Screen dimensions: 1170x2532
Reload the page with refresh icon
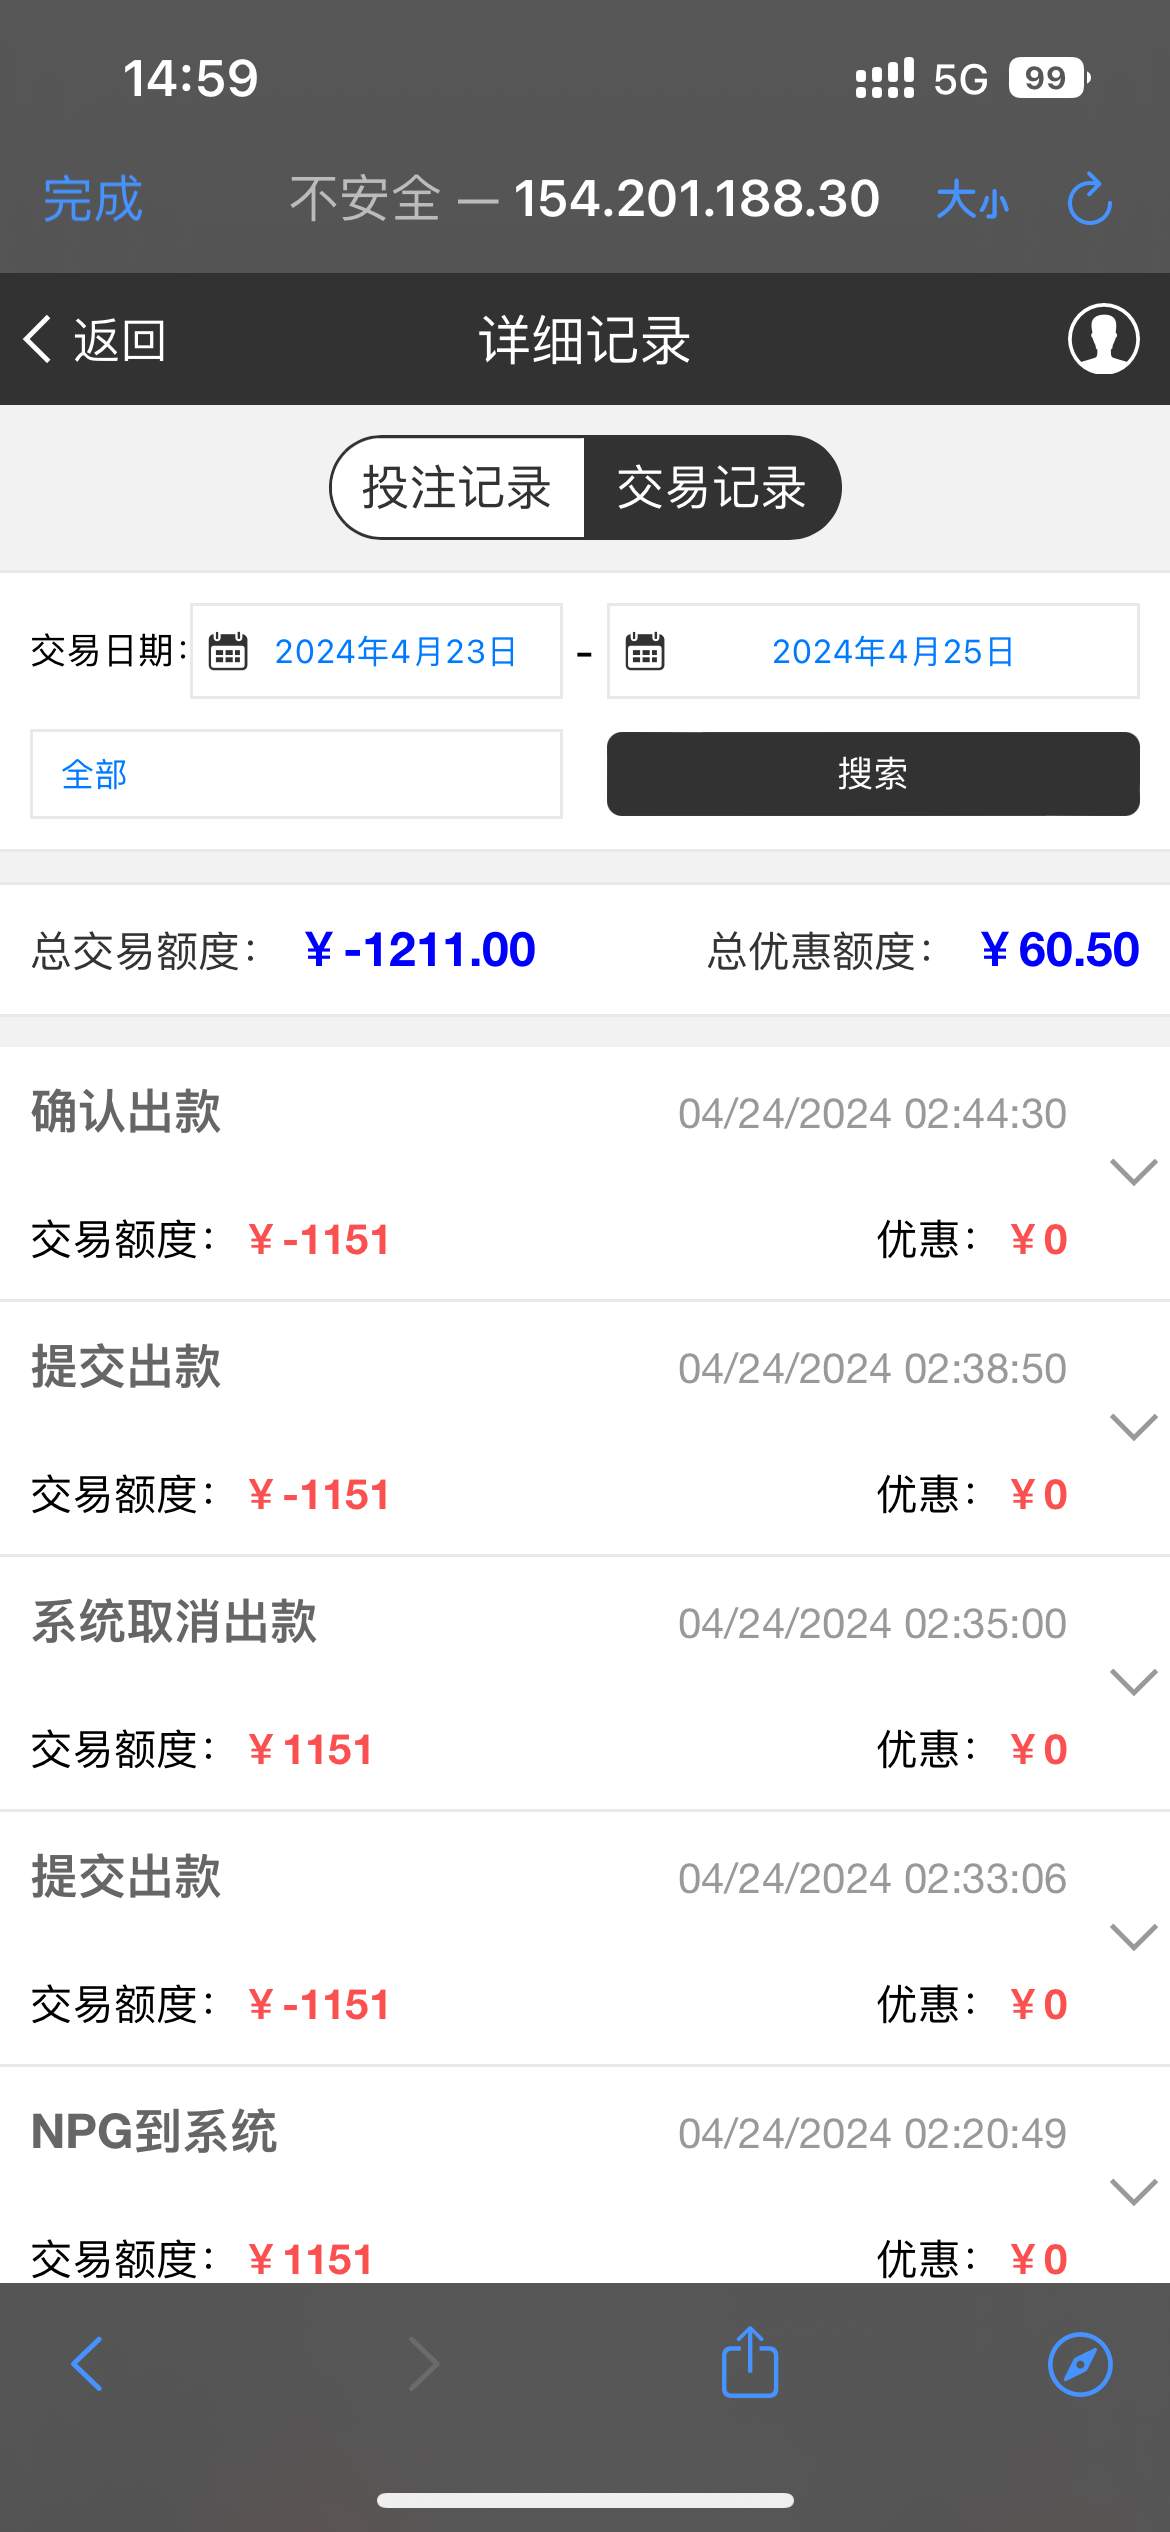click(x=1089, y=199)
